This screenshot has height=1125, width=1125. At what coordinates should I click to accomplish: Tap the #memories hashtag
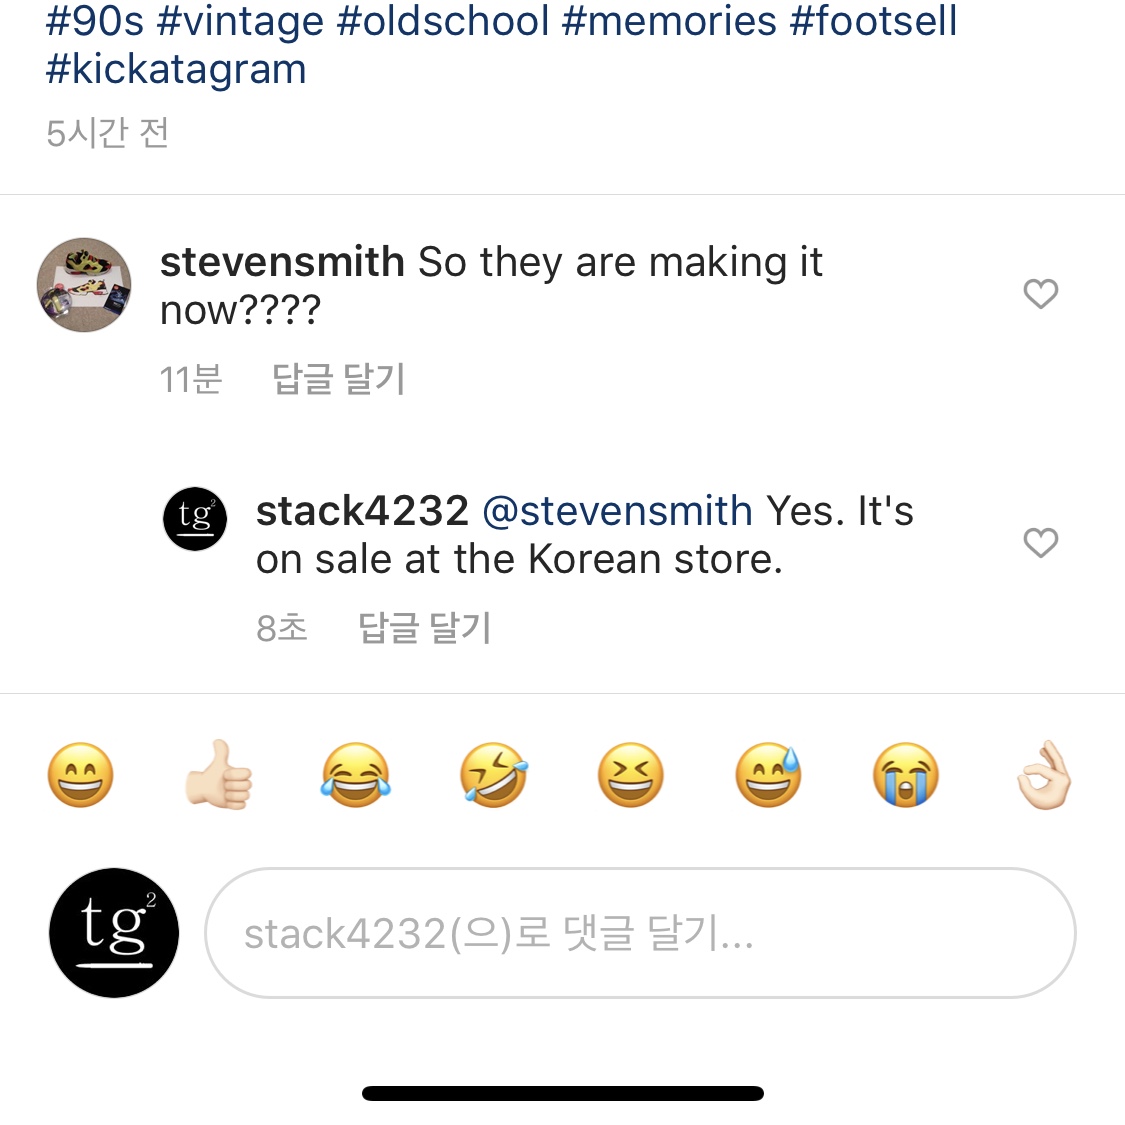tap(669, 21)
